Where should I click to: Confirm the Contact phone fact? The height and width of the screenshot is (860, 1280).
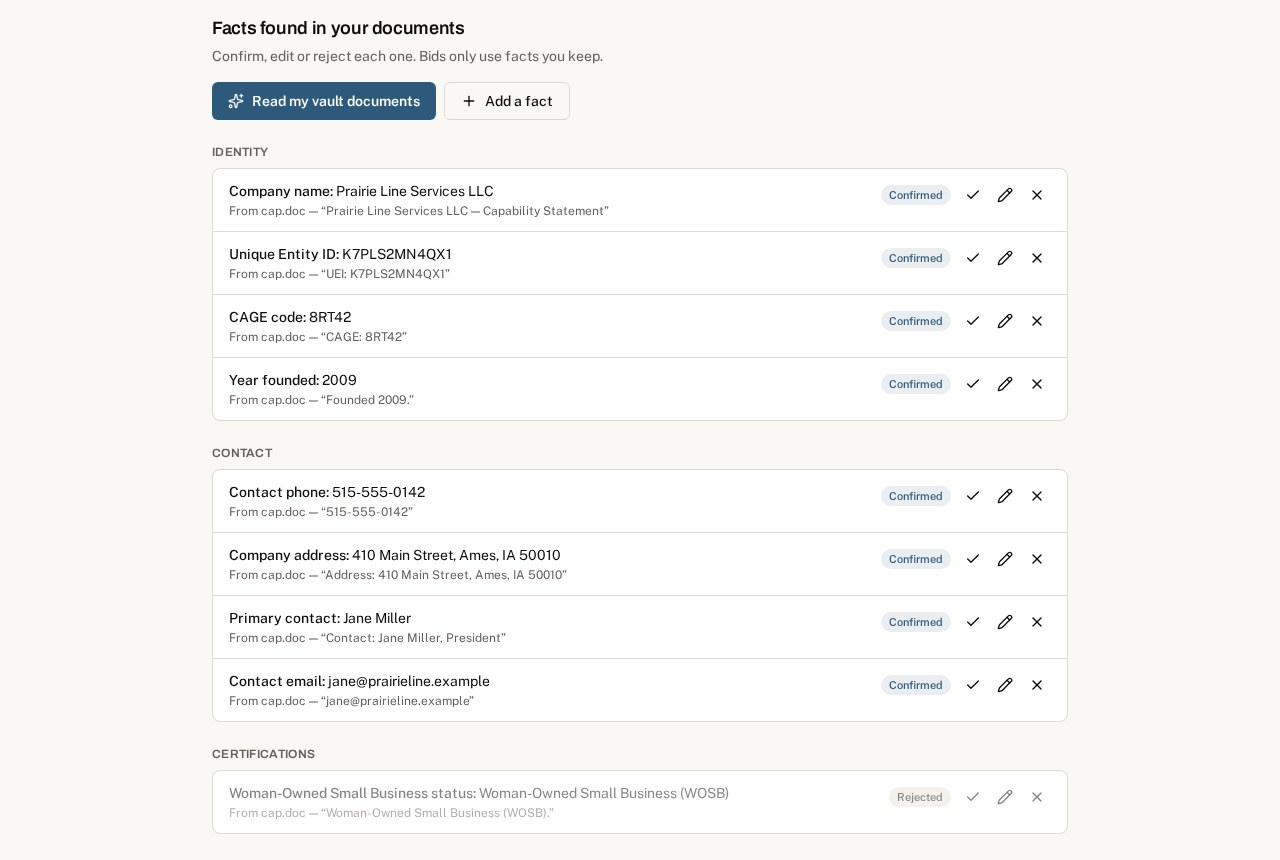tap(973, 496)
